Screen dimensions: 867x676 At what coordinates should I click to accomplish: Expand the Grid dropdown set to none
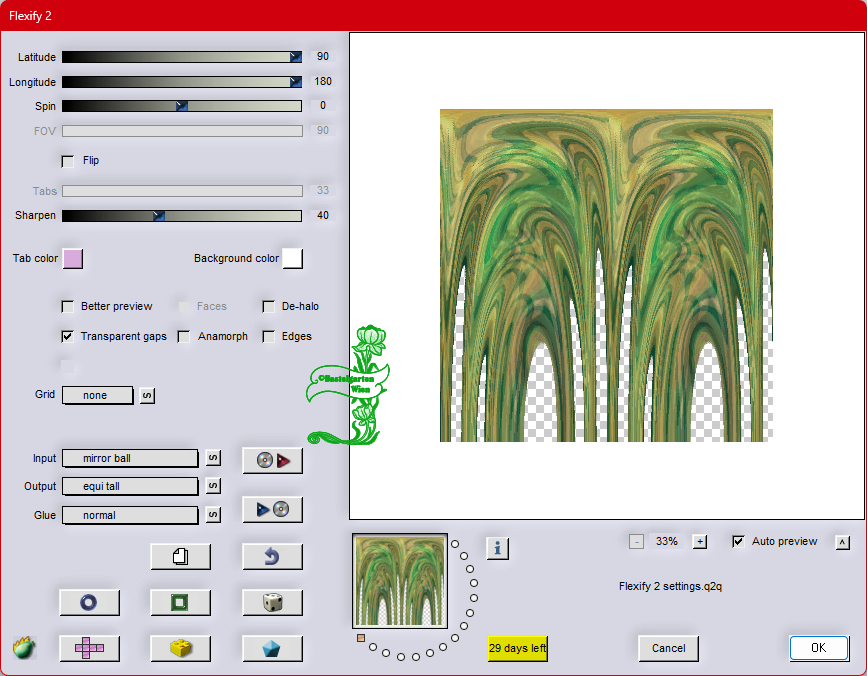[98, 395]
